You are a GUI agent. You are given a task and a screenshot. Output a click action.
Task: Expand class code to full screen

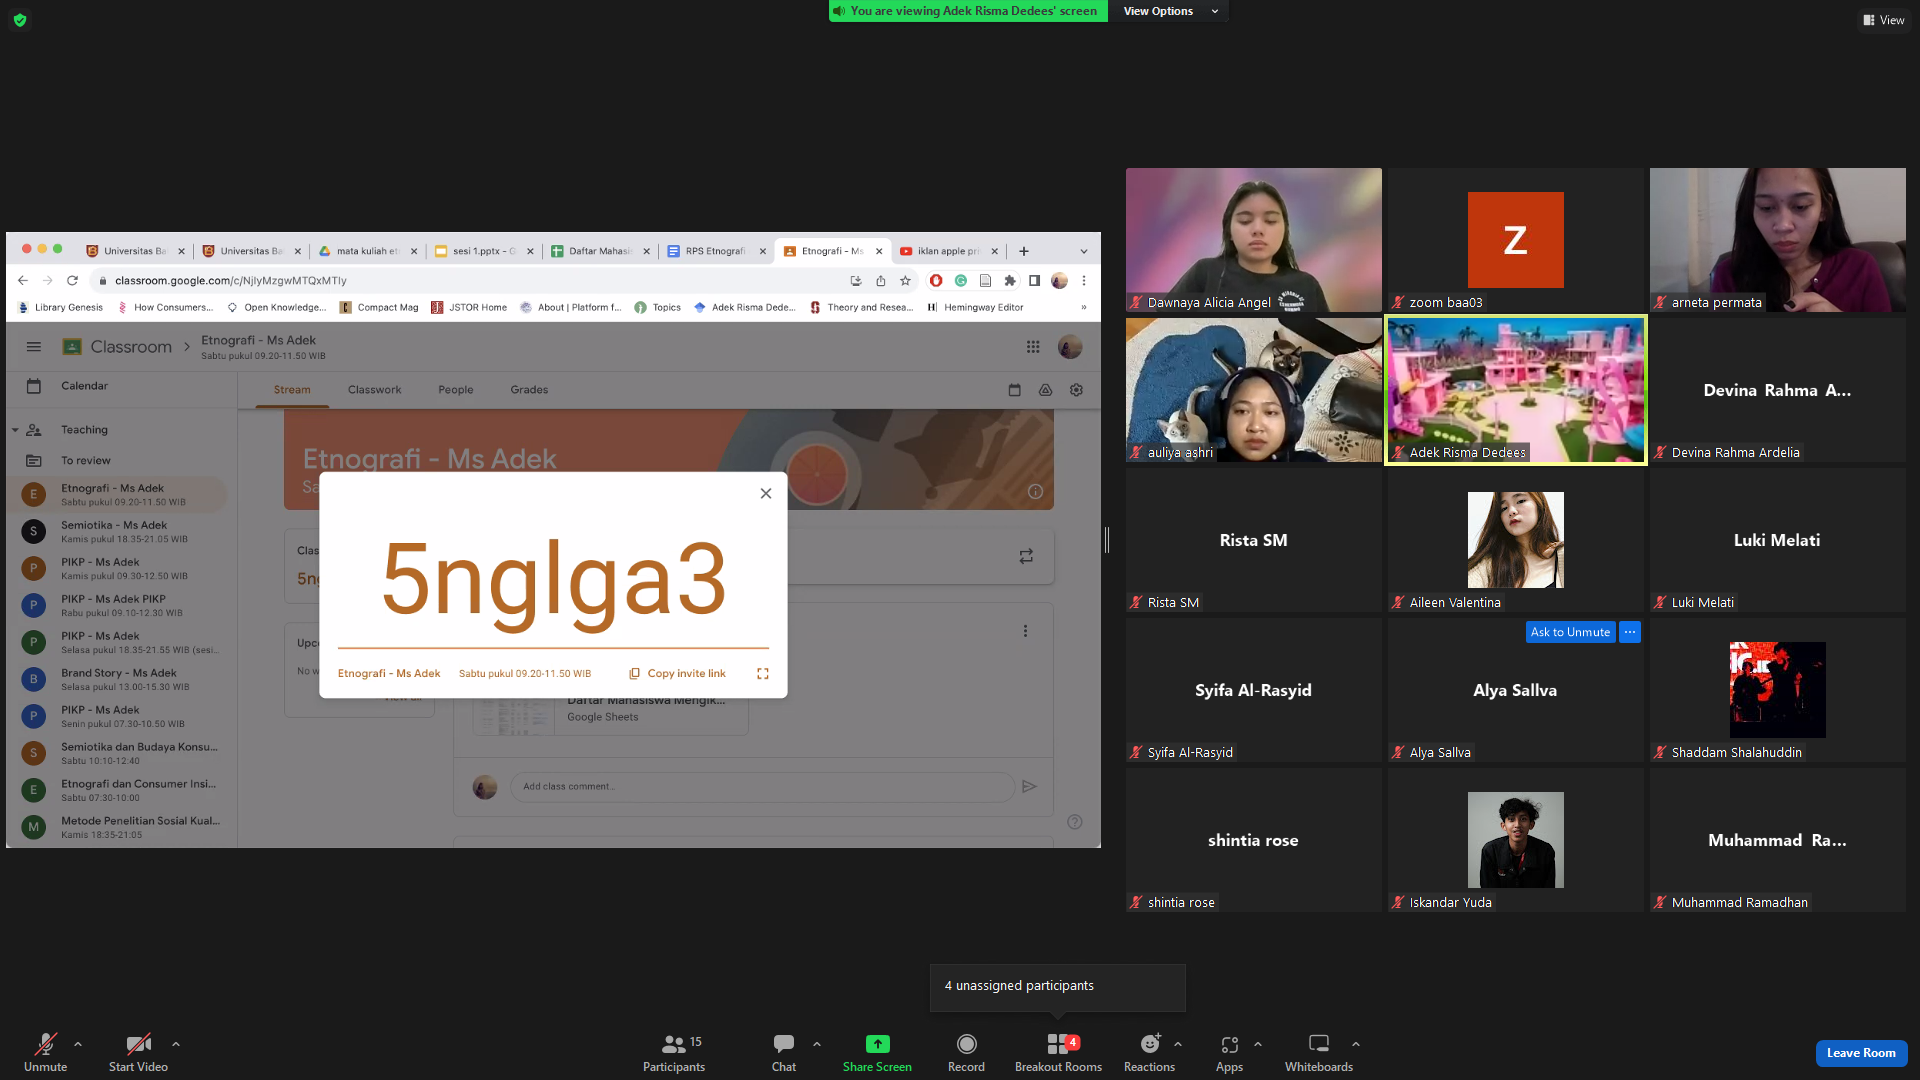pyautogui.click(x=763, y=674)
